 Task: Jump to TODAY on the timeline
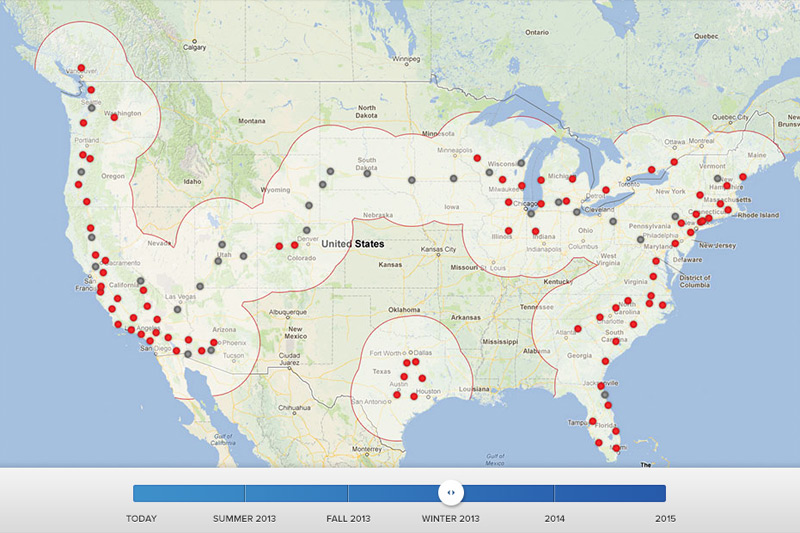point(141,519)
